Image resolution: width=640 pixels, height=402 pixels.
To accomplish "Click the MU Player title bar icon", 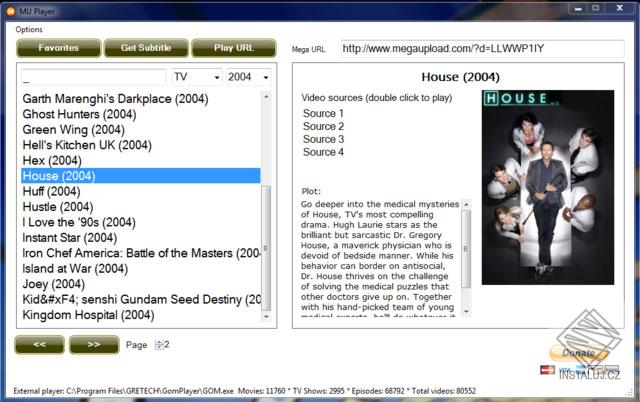I will 11,11.
